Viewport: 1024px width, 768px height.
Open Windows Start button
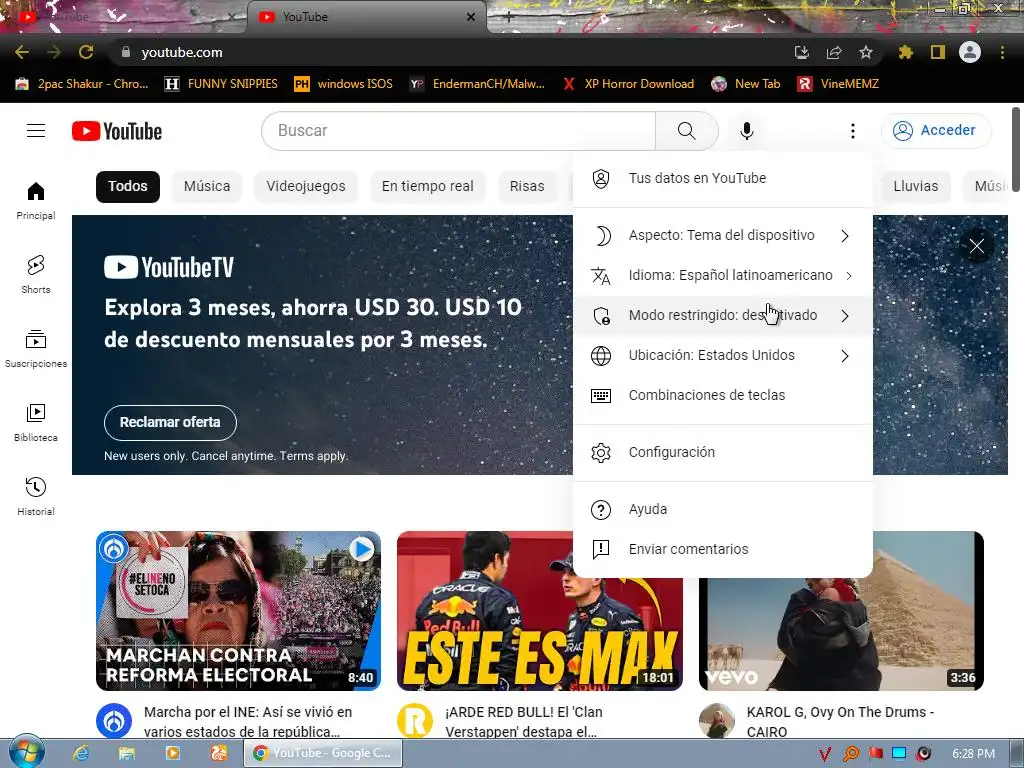[x=27, y=751]
